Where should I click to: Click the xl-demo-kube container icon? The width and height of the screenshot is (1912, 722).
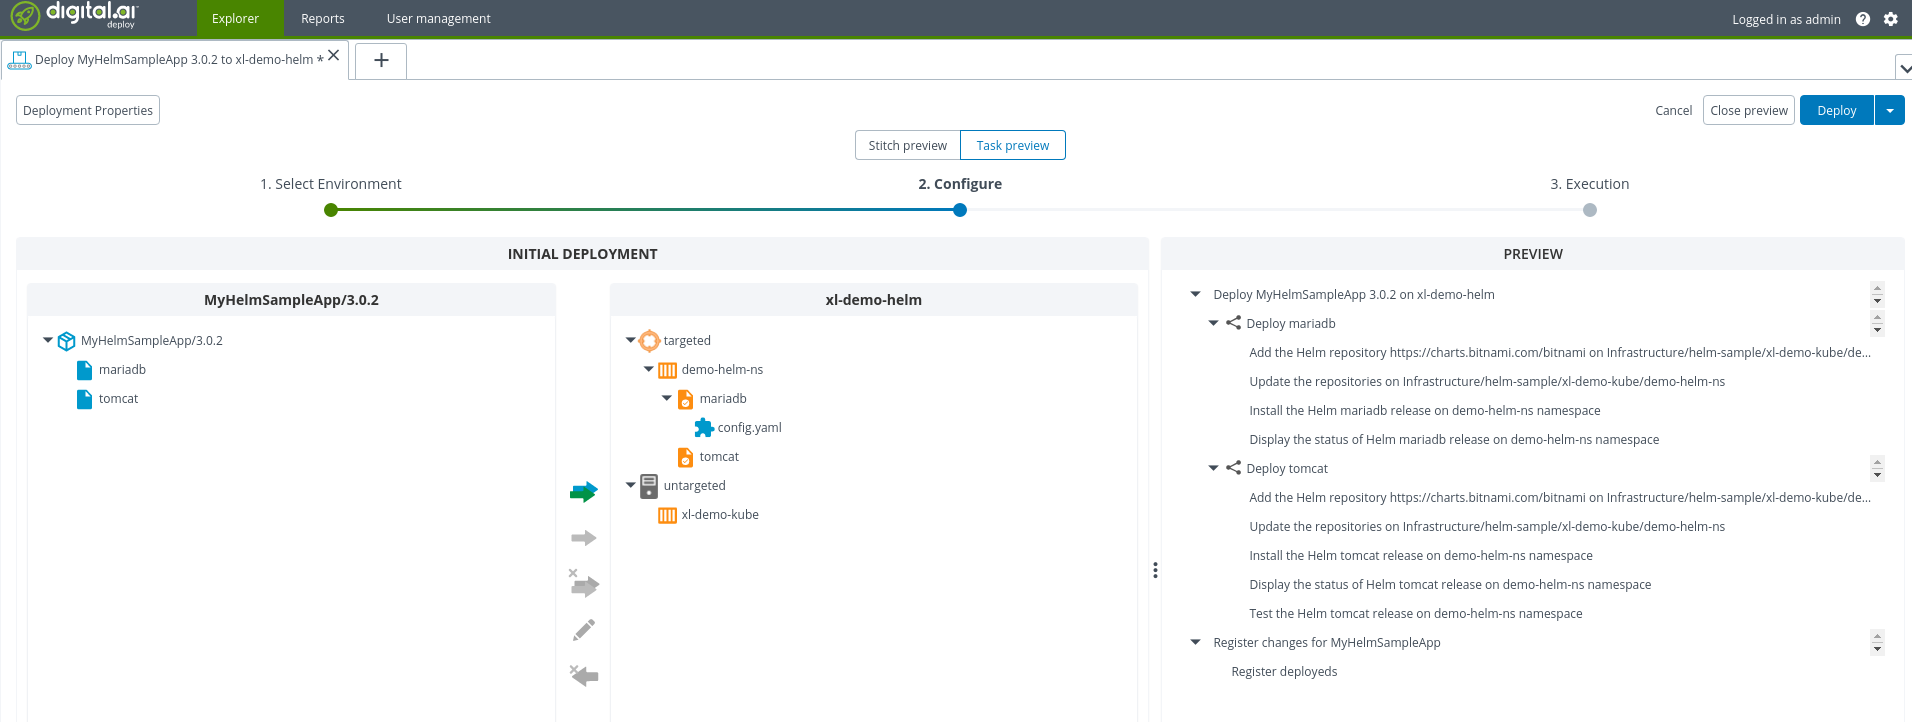click(x=667, y=515)
